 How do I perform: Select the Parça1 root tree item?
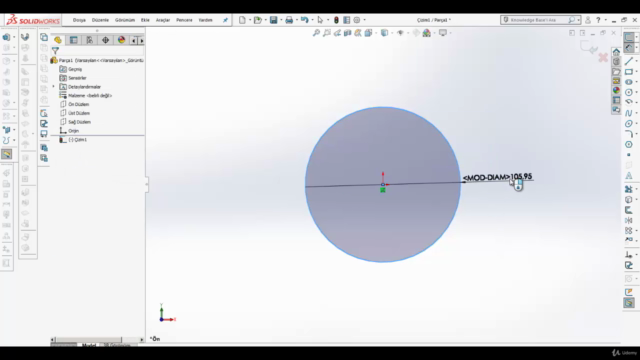[x=97, y=60]
